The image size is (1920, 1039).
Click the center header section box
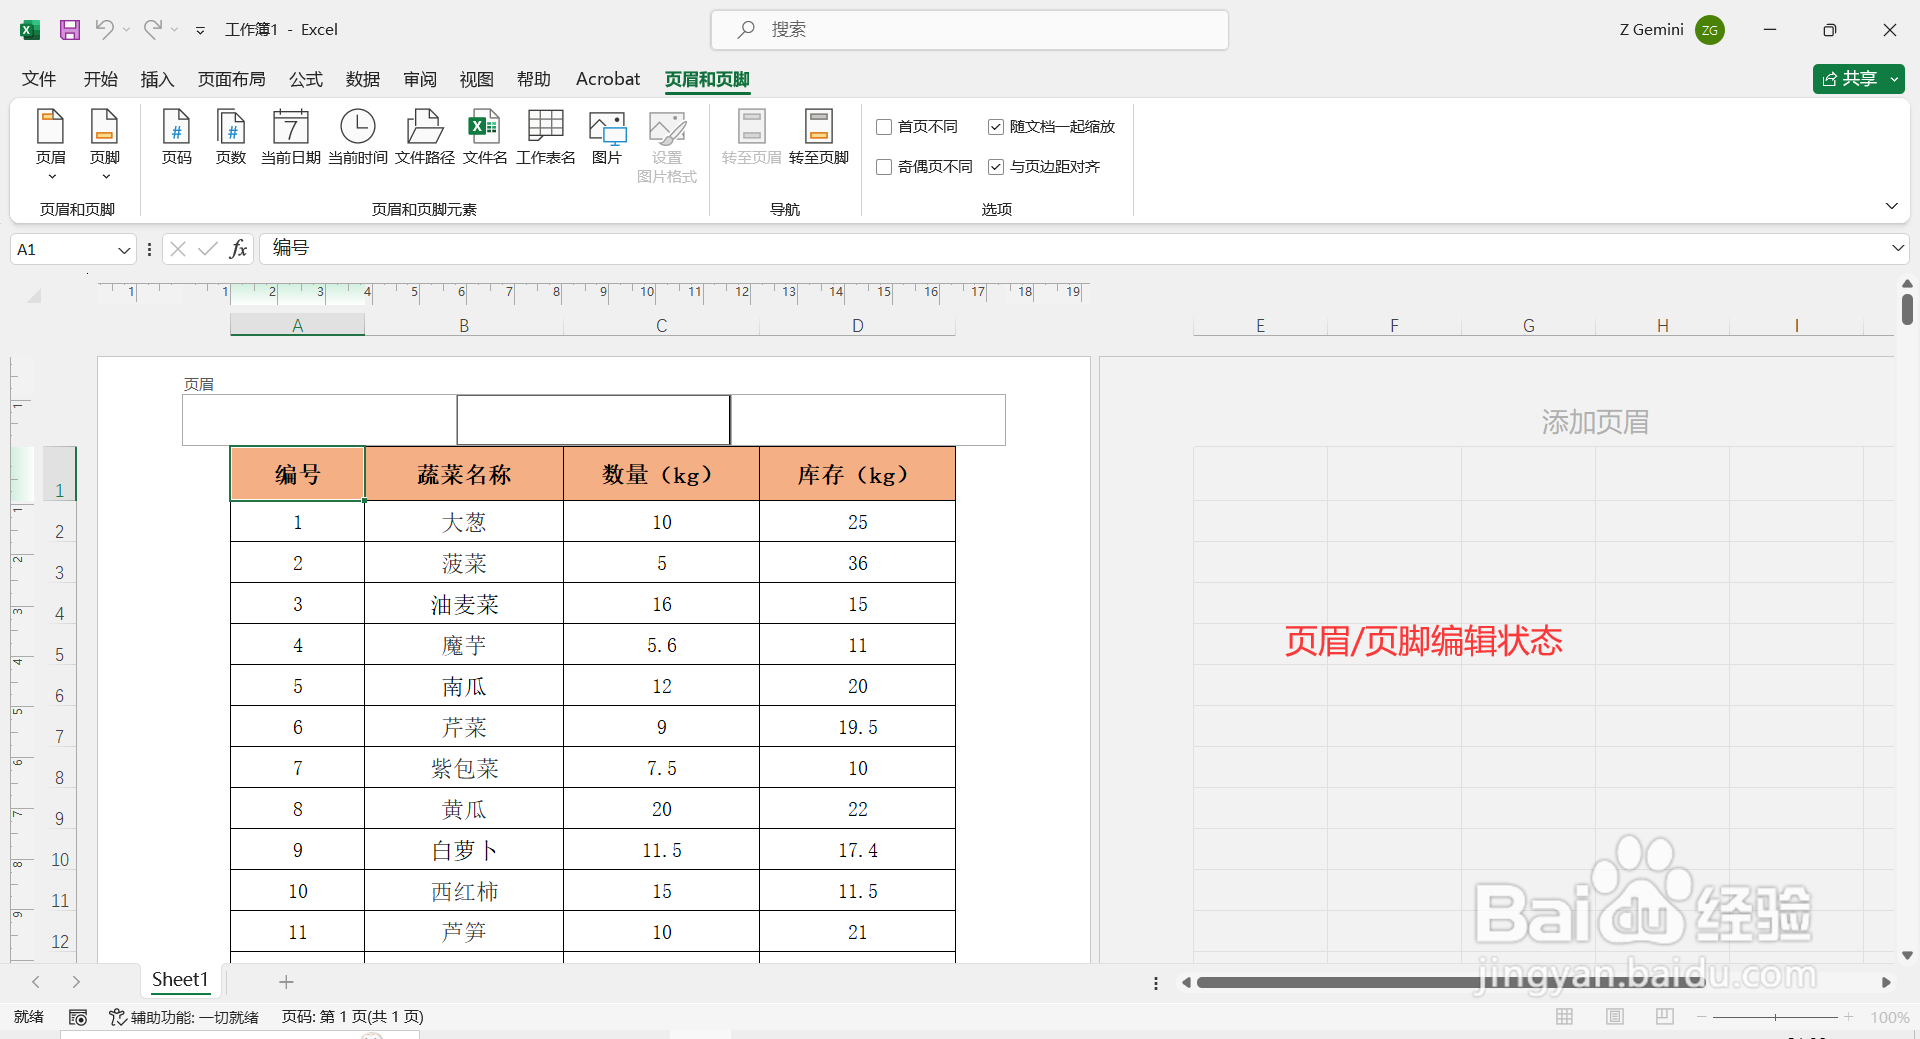click(593, 420)
